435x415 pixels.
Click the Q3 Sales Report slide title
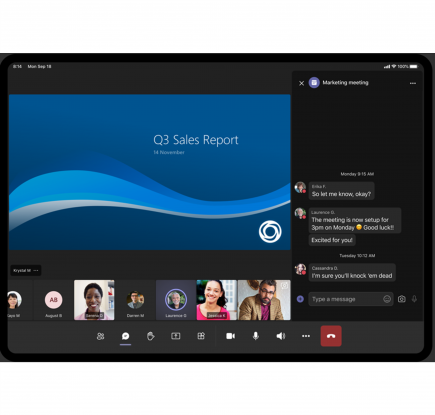coord(196,140)
